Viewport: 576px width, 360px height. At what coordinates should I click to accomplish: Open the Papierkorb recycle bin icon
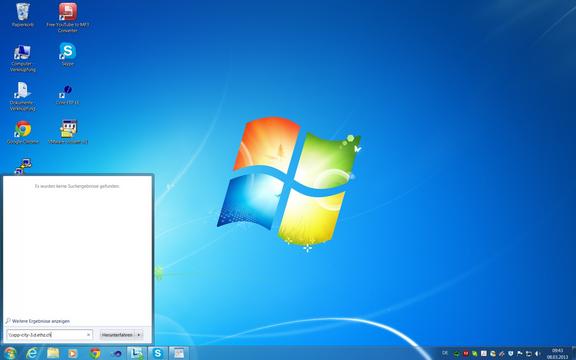click(x=23, y=15)
